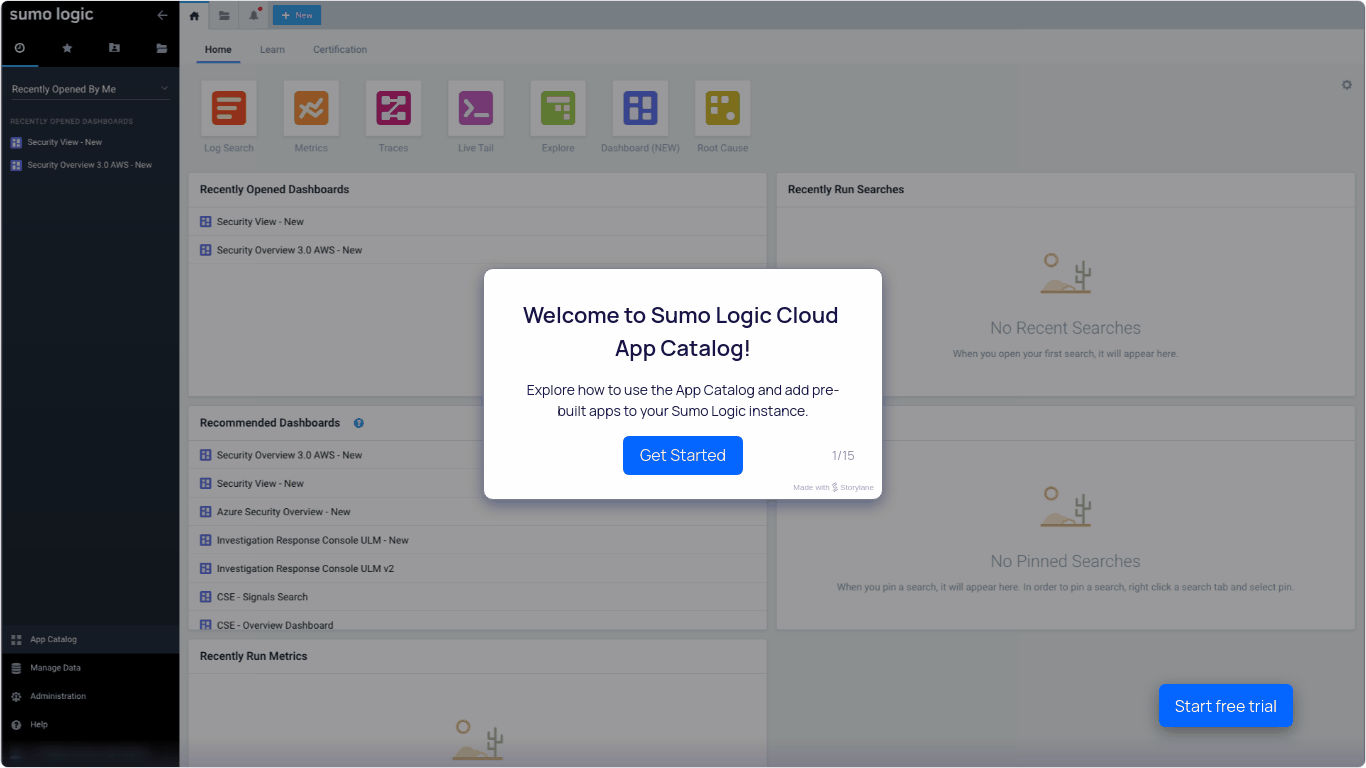Click the dashboard icon beside CSE - Signals Search
Screen dimensions: 1366x768
click(205, 597)
